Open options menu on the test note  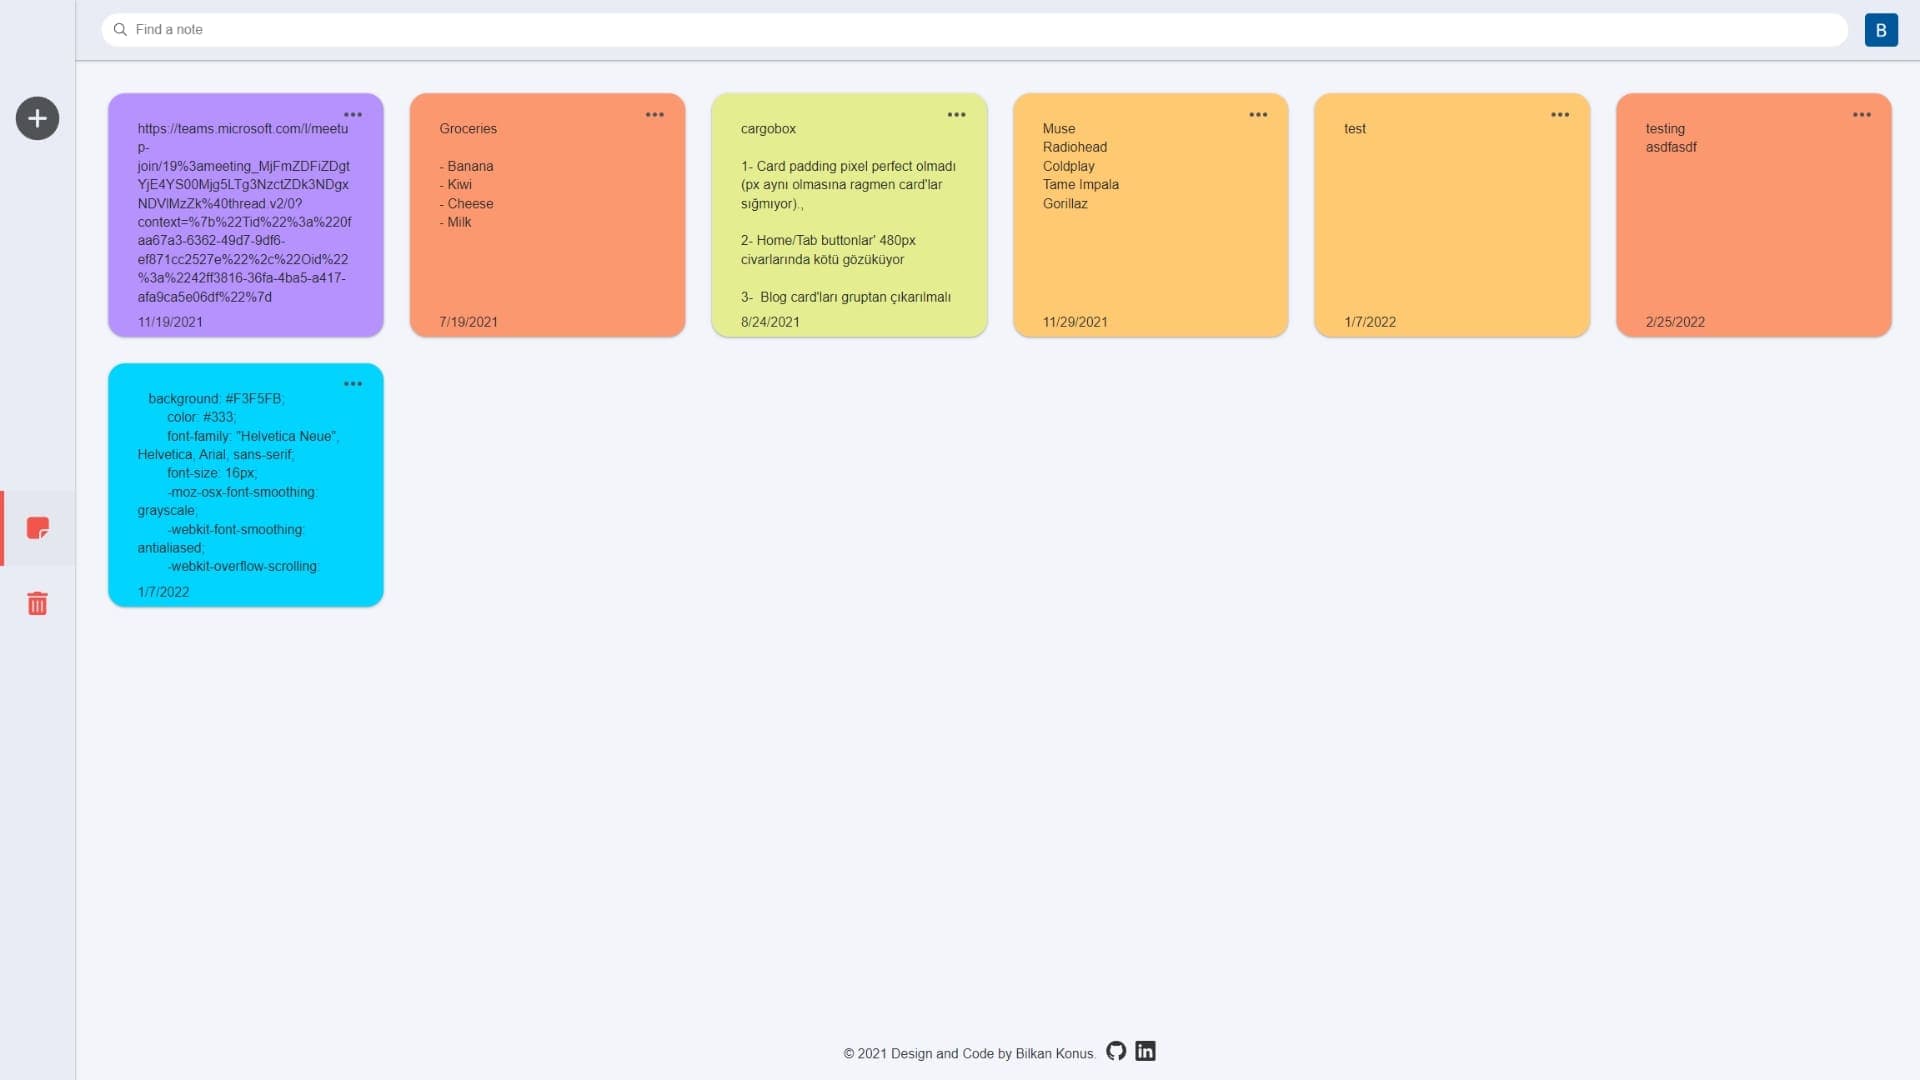(1560, 115)
